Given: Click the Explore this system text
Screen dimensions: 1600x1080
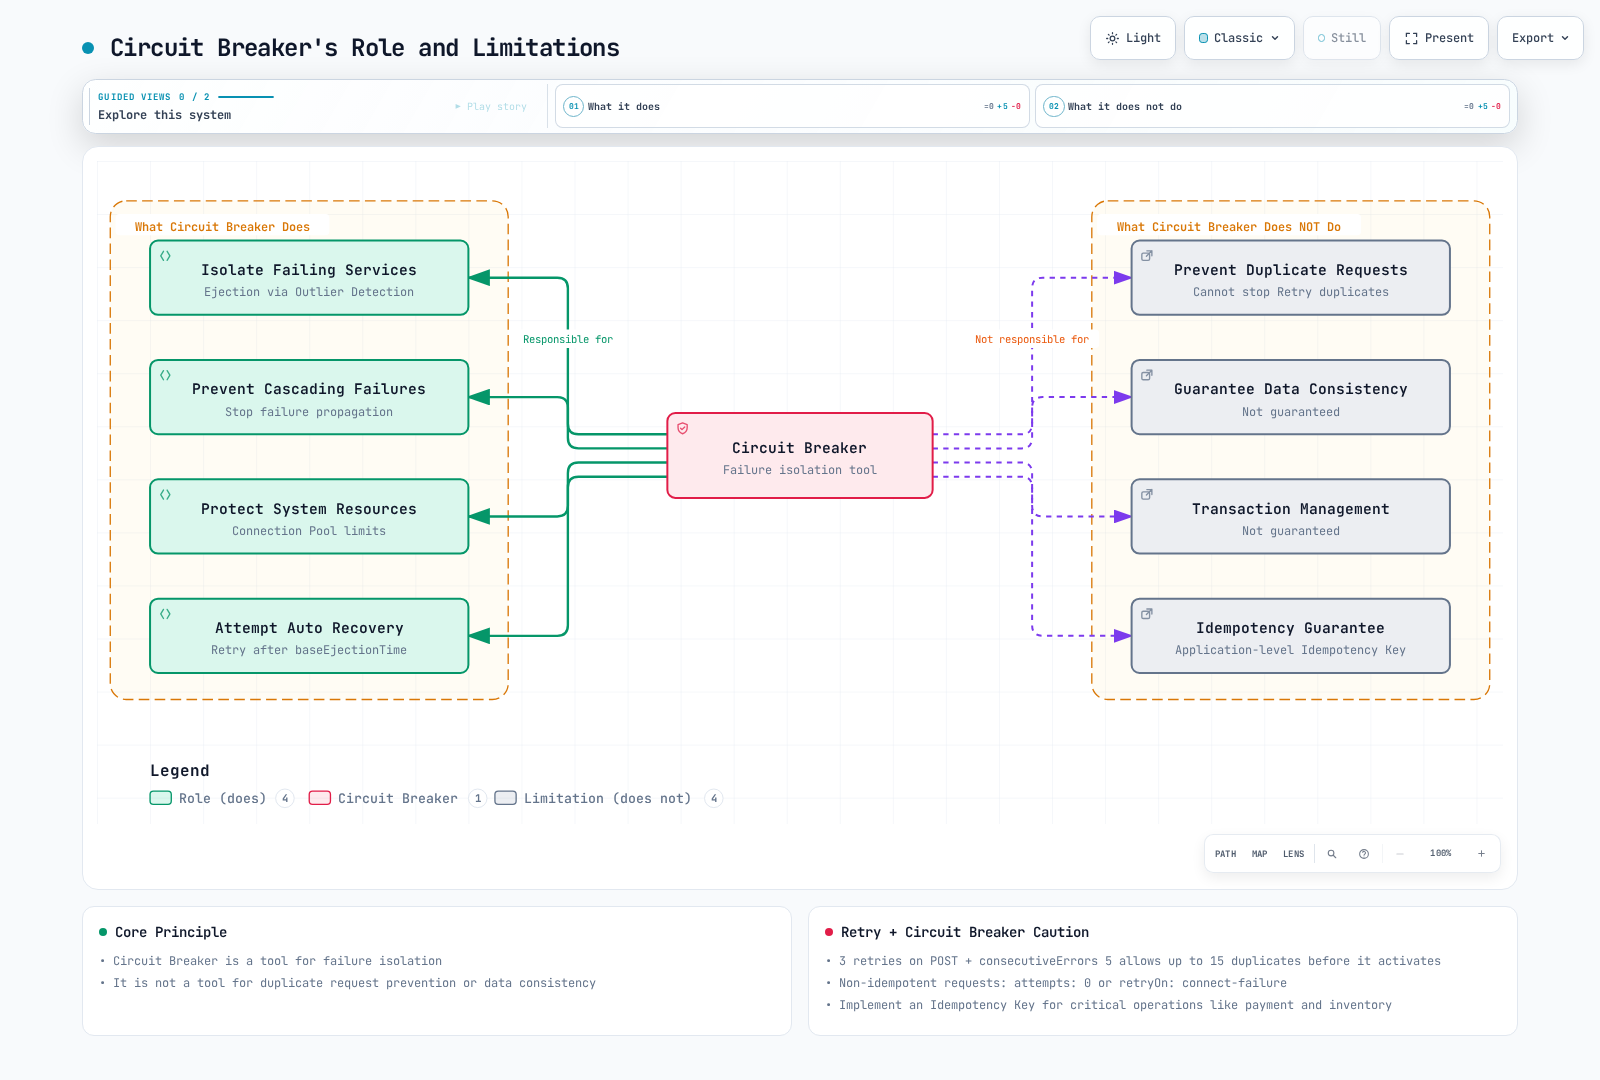Looking at the screenshot, I should point(165,115).
